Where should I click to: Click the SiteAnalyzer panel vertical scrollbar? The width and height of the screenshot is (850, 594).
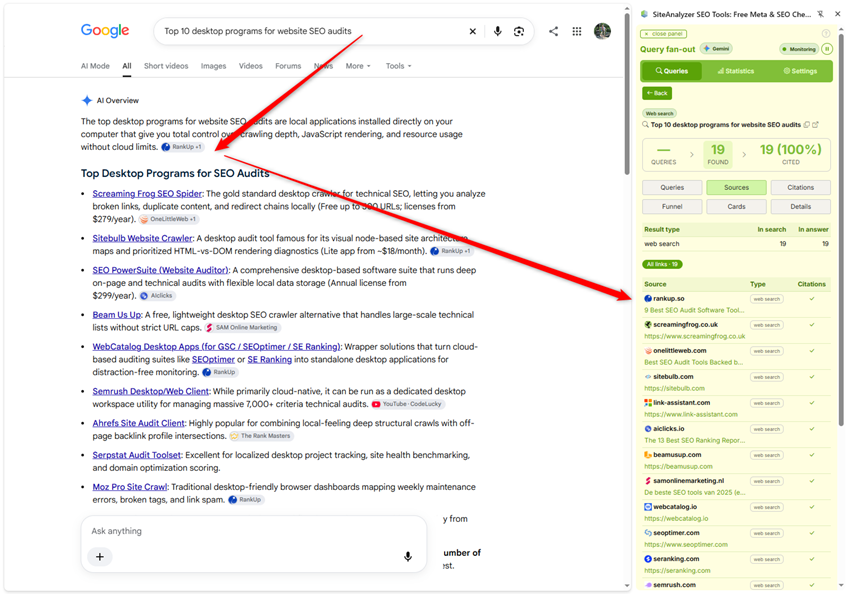(841, 230)
